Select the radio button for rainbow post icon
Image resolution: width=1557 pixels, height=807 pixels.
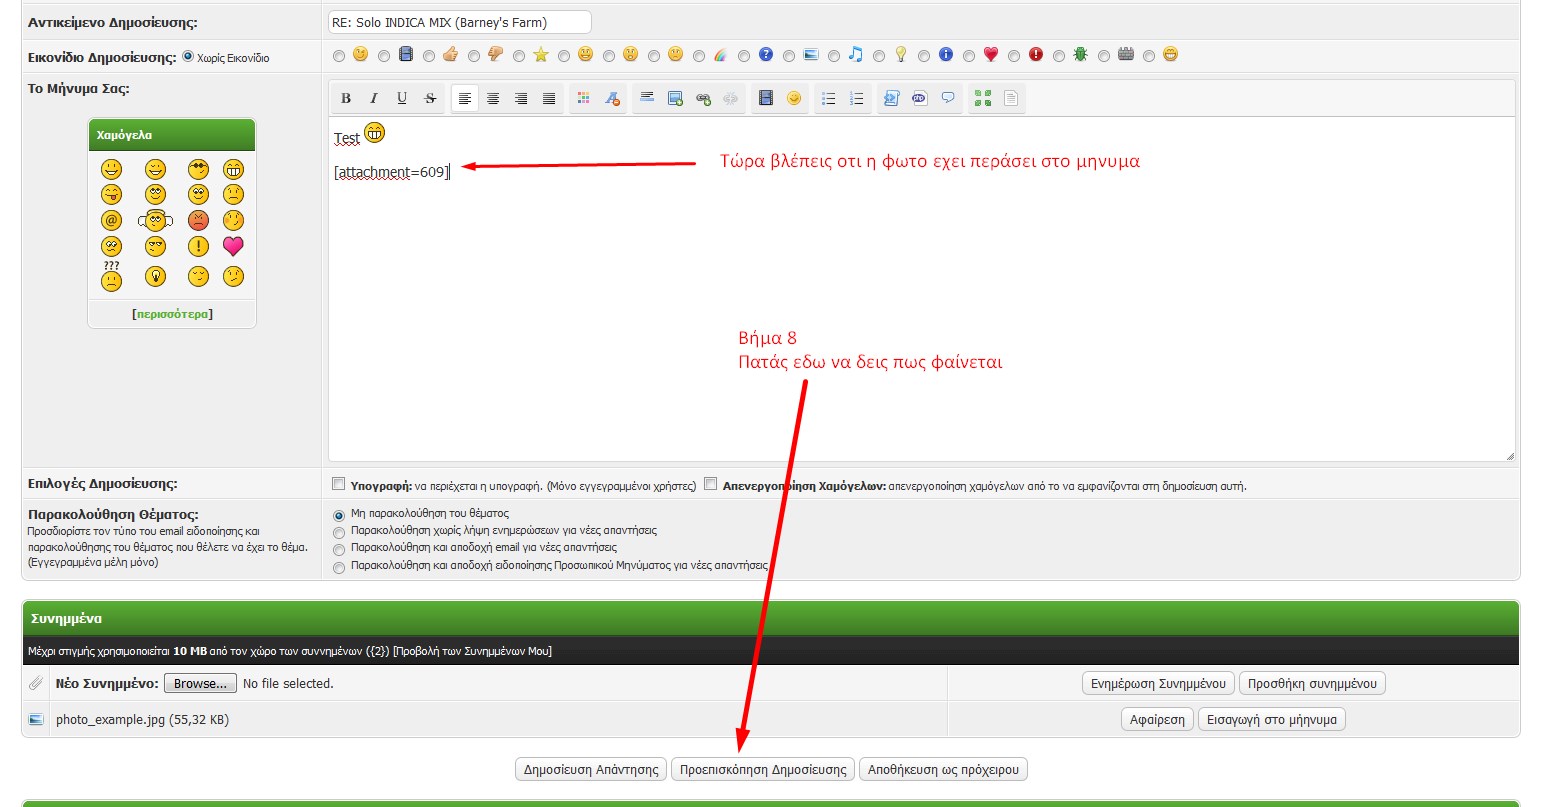pyautogui.click(x=699, y=56)
